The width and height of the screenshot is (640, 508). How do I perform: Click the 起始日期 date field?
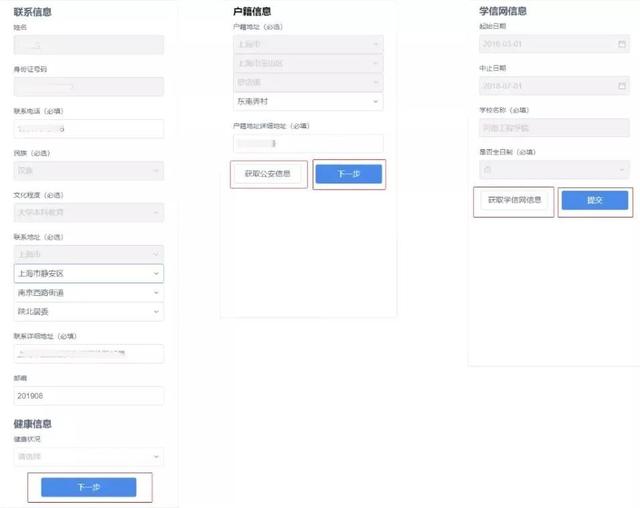coord(554,44)
